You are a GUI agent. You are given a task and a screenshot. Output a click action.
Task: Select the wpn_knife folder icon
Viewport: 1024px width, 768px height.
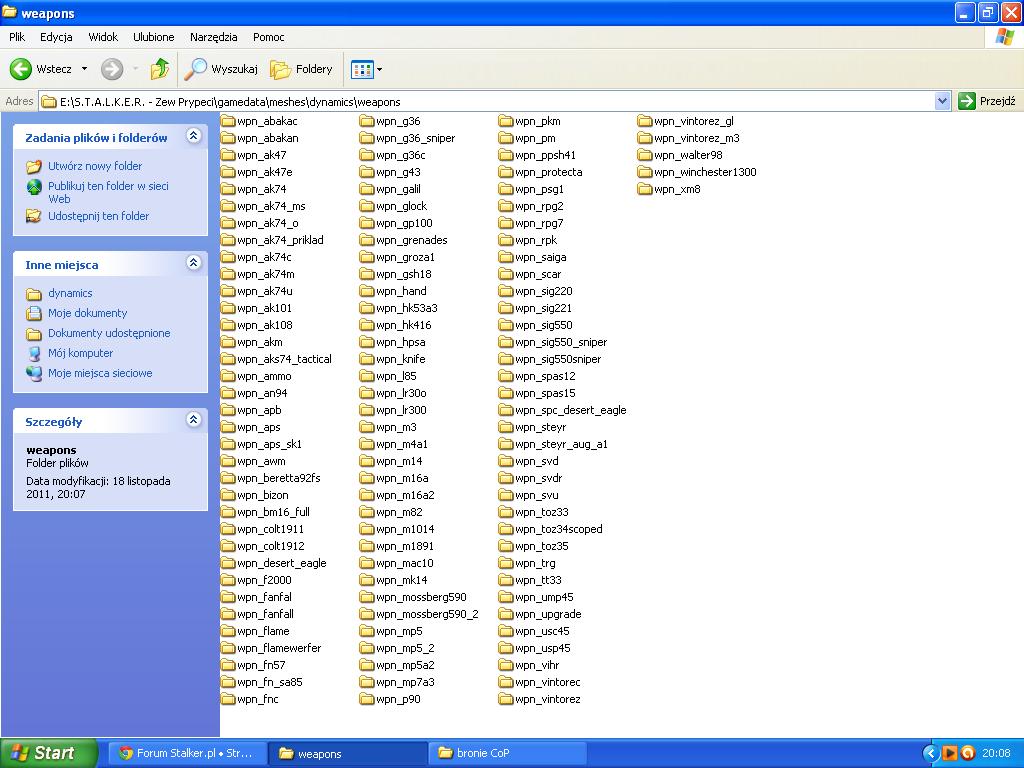tap(366, 359)
